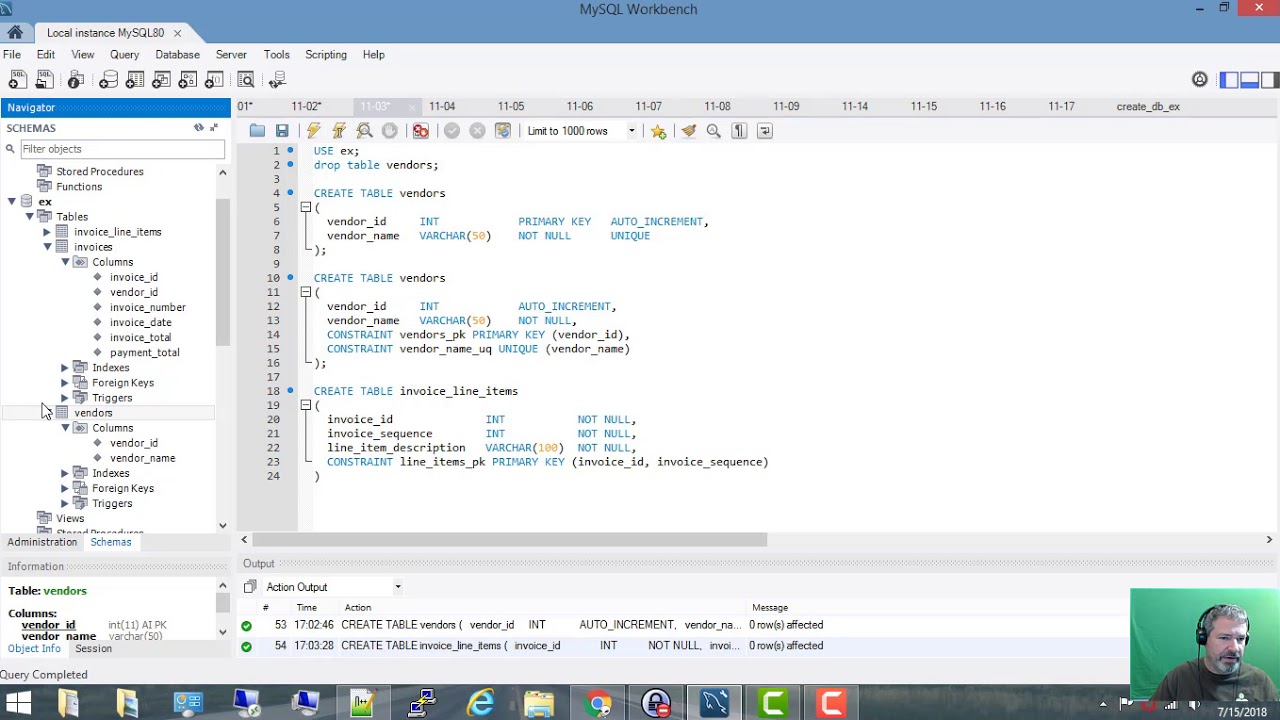Switch to the 11-04 query tab
Image resolution: width=1280 pixels, height=720 pixels.
click(442, 106)
